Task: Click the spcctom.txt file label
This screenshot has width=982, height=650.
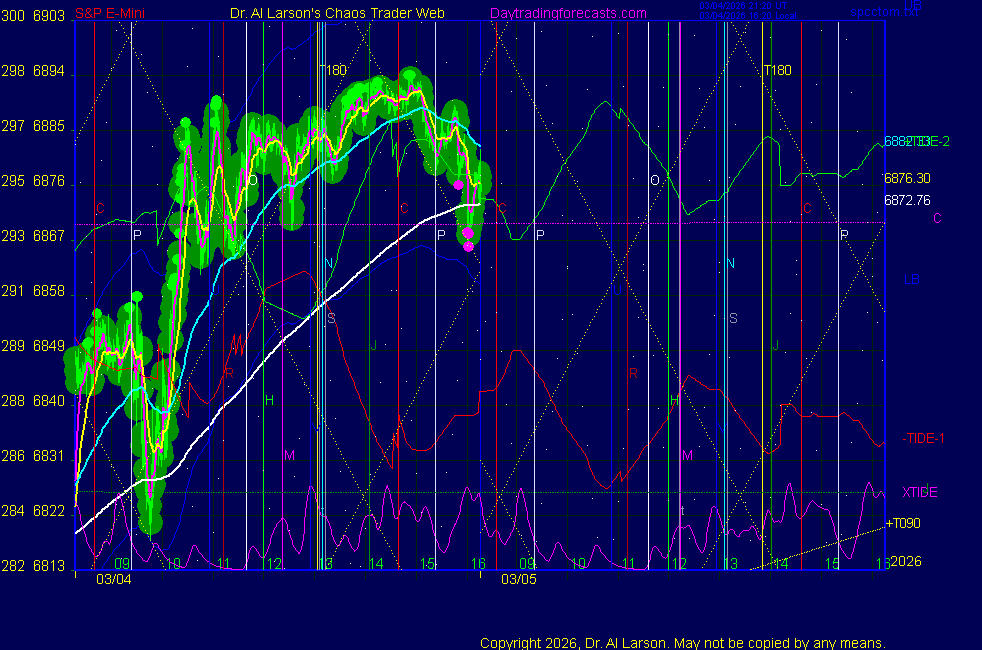Action: tap(876, 13)
